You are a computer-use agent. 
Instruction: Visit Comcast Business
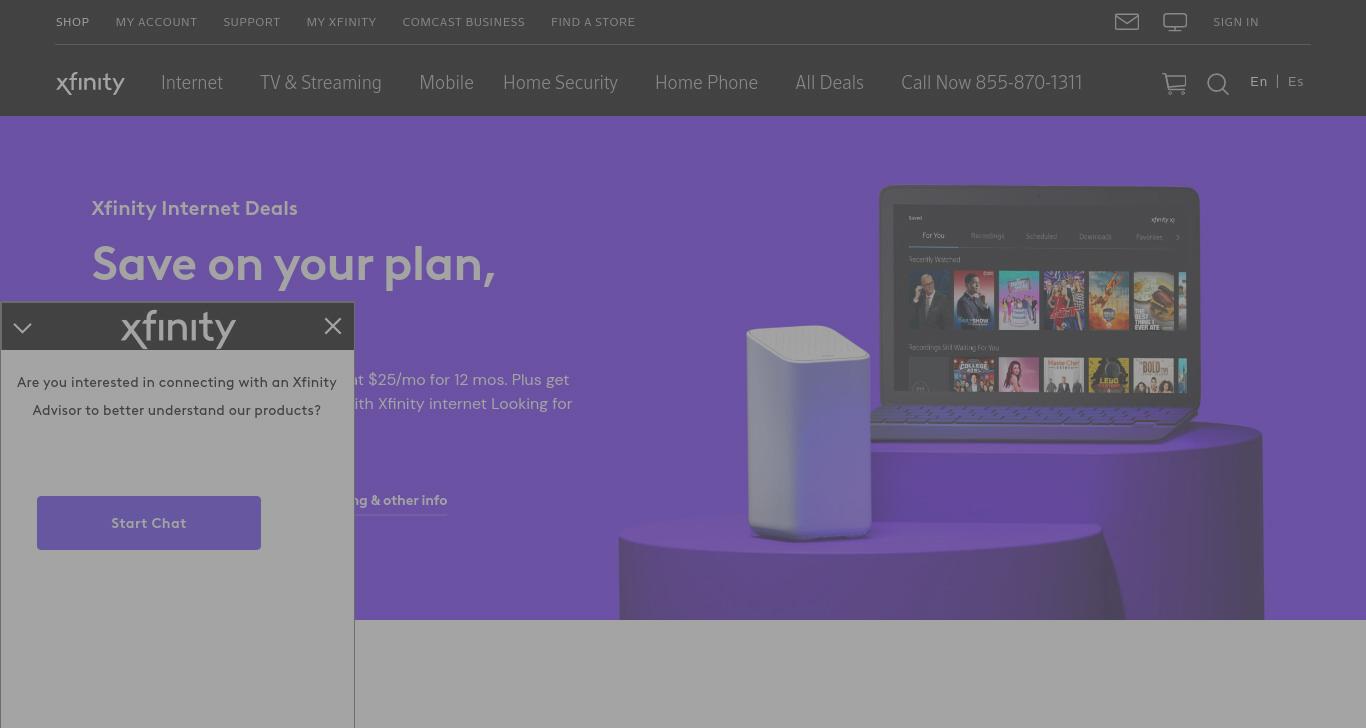pos(463,22)
